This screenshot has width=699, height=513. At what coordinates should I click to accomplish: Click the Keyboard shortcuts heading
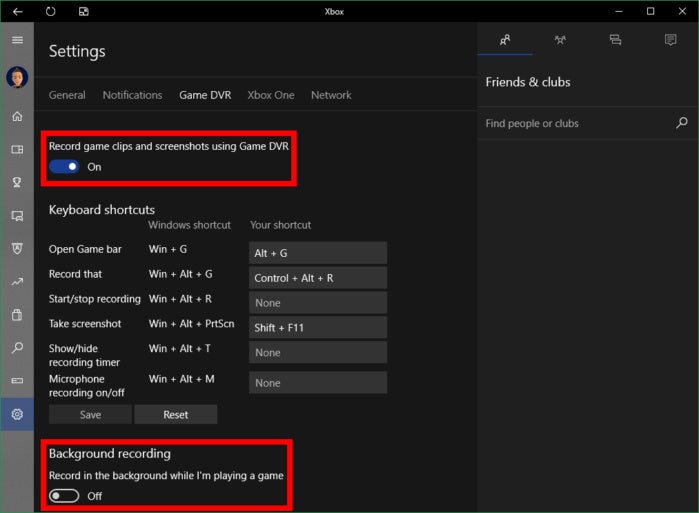[x=102, y=210]
